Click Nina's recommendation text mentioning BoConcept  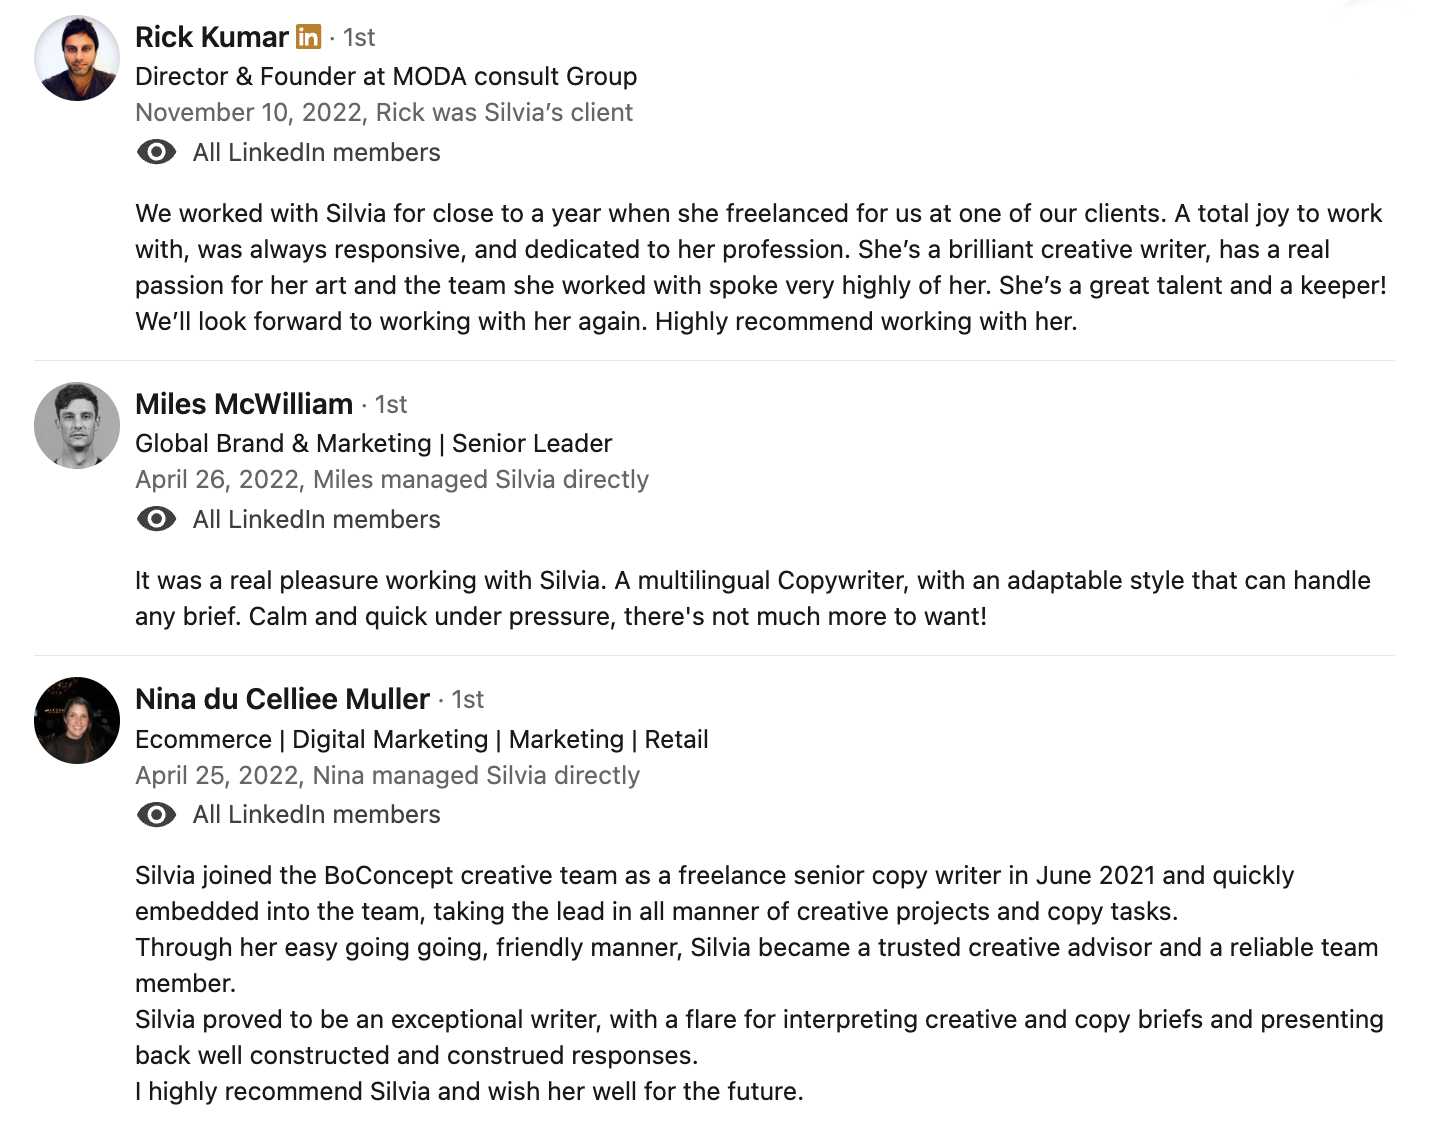coord(714,876)
